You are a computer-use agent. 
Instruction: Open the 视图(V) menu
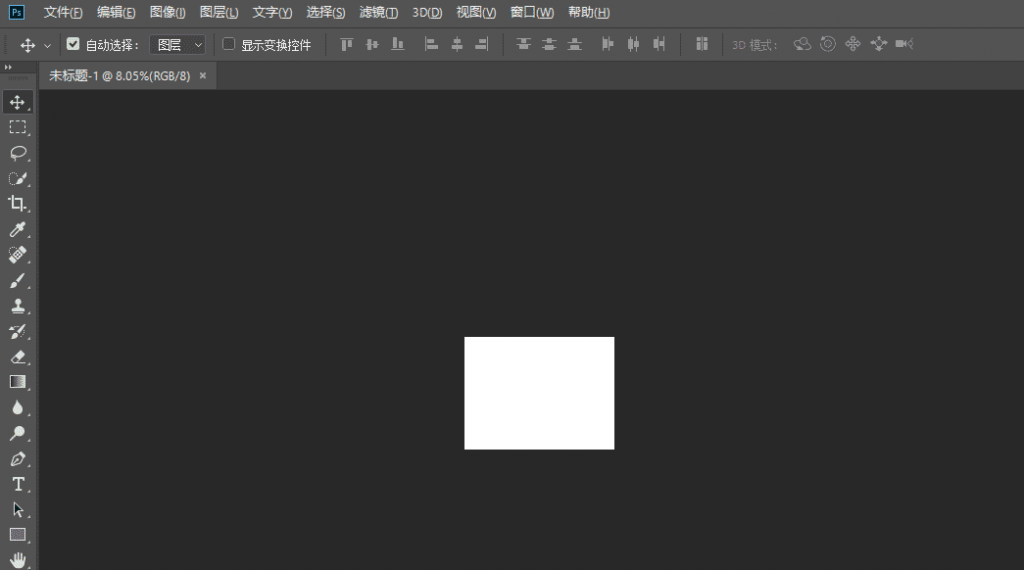click(476, 12)
